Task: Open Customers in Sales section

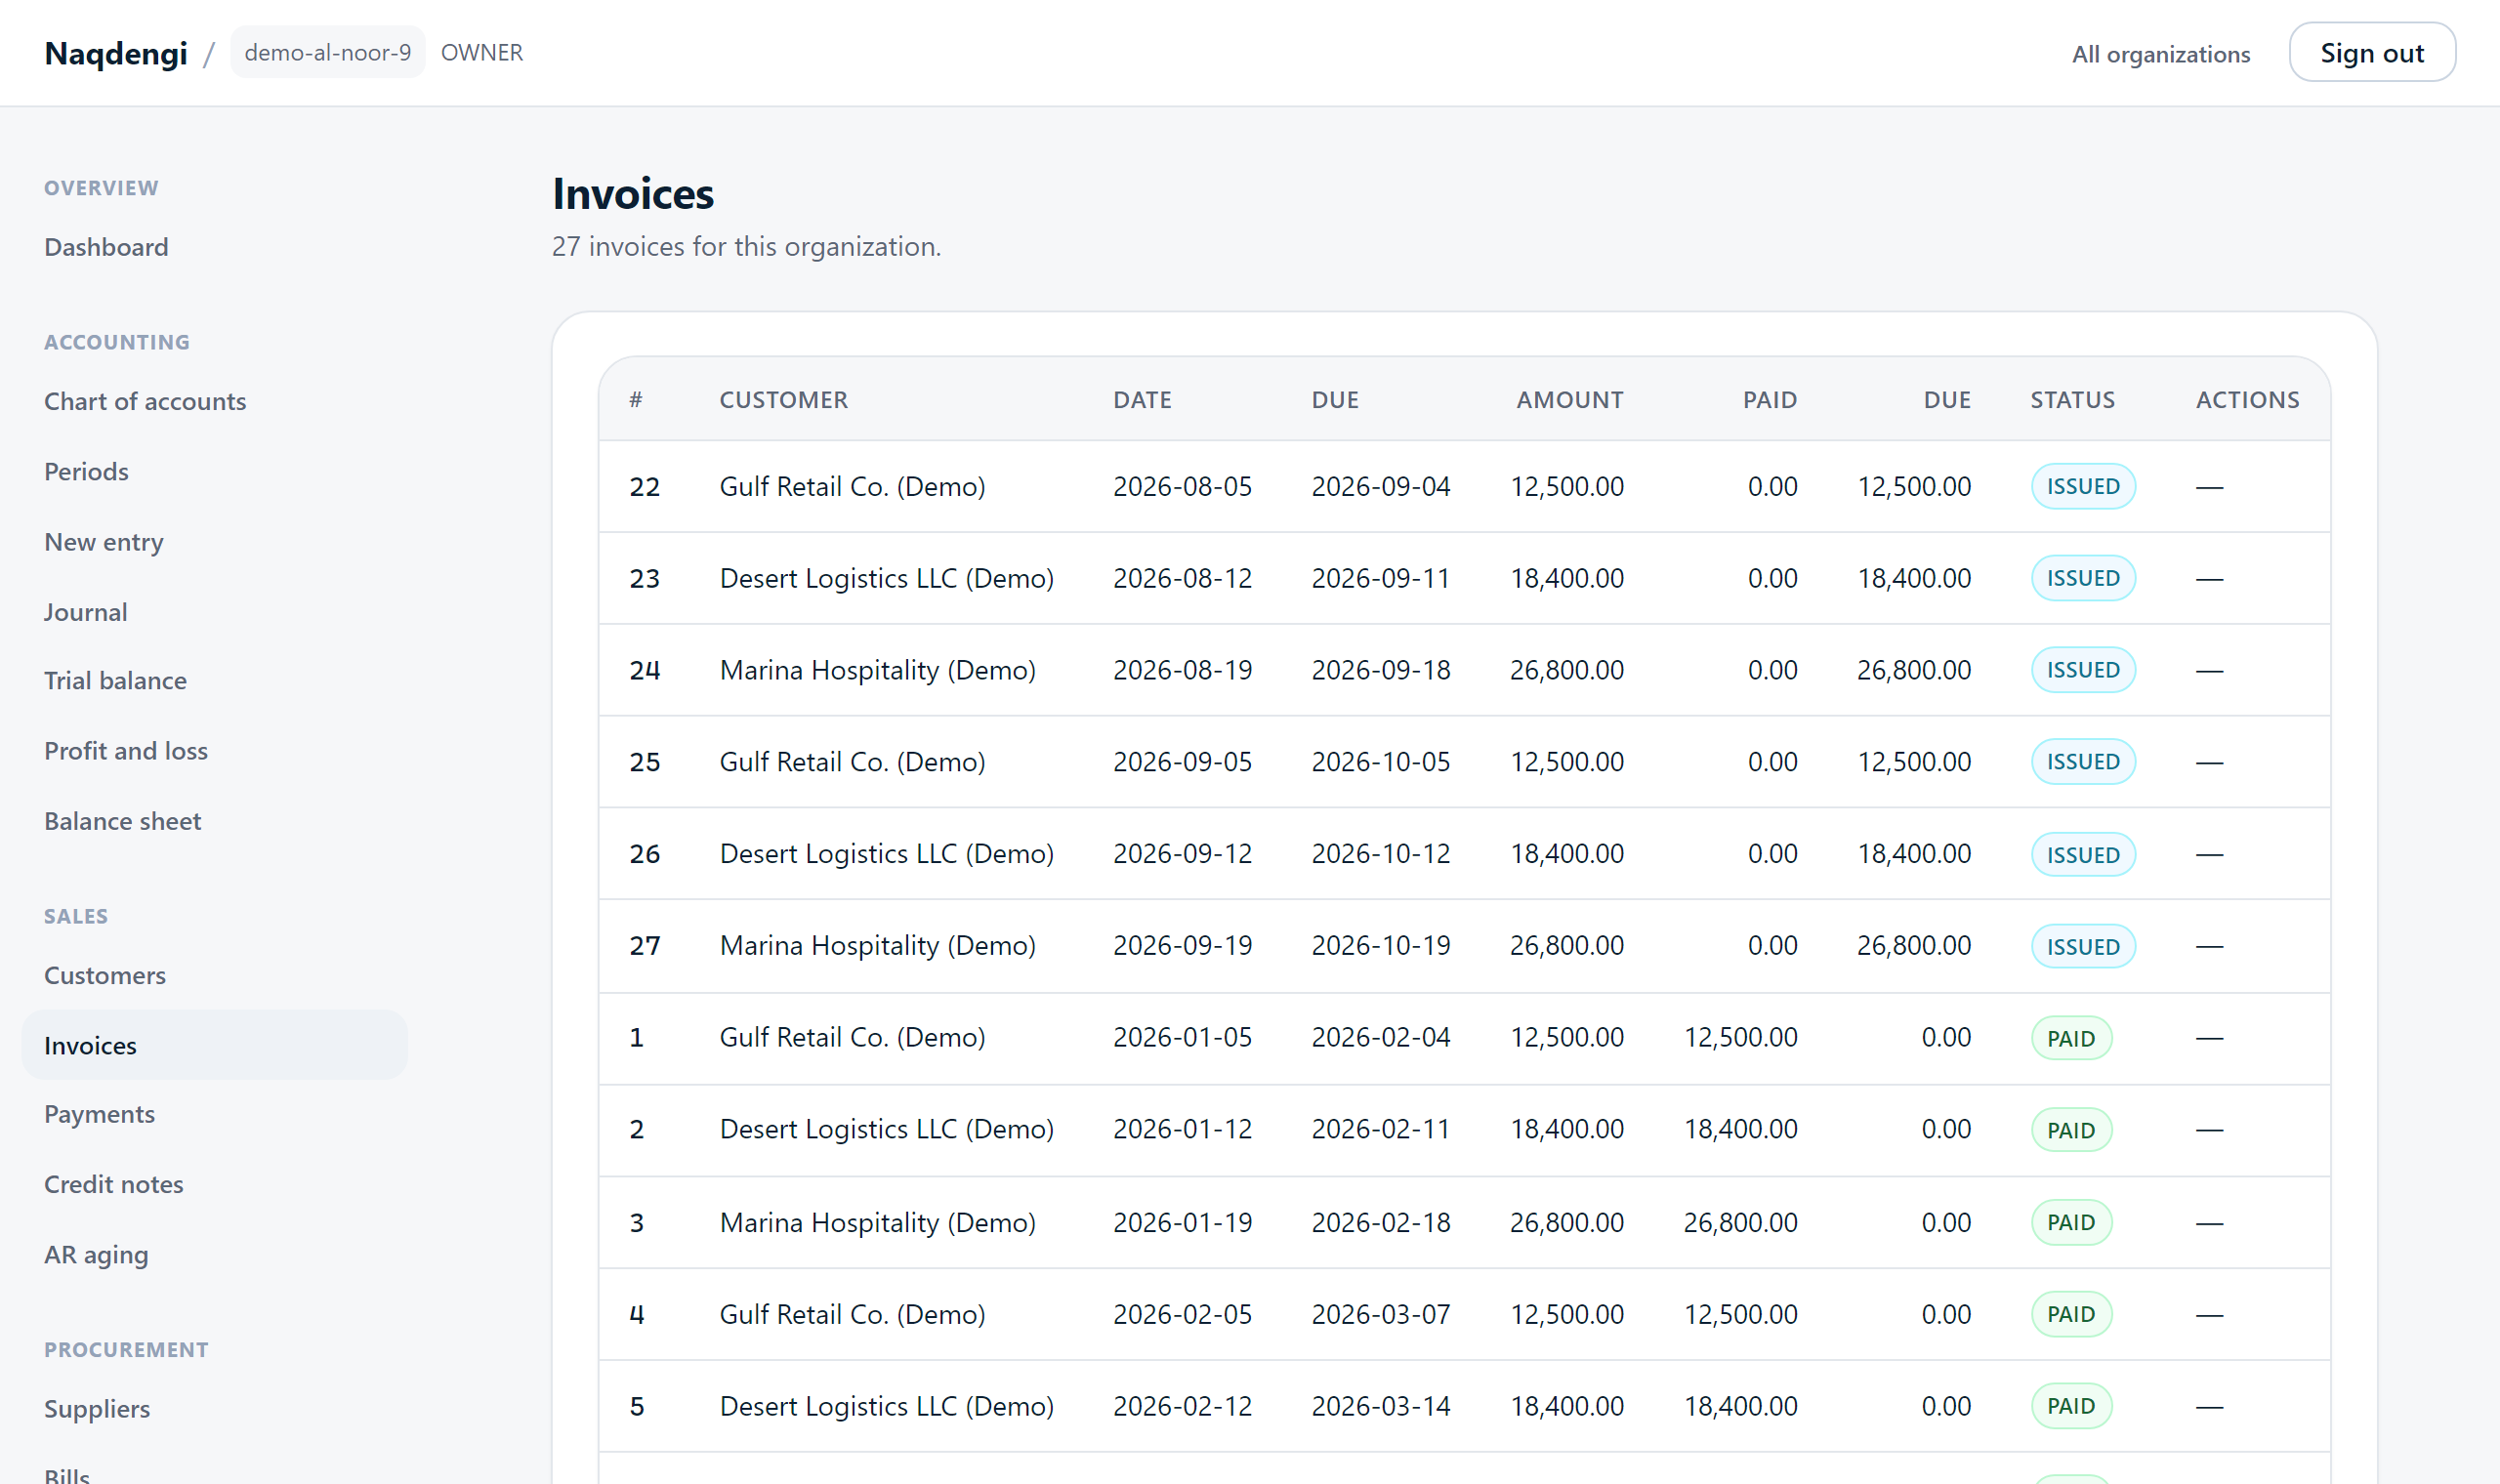Action: [x=105, y=975]
